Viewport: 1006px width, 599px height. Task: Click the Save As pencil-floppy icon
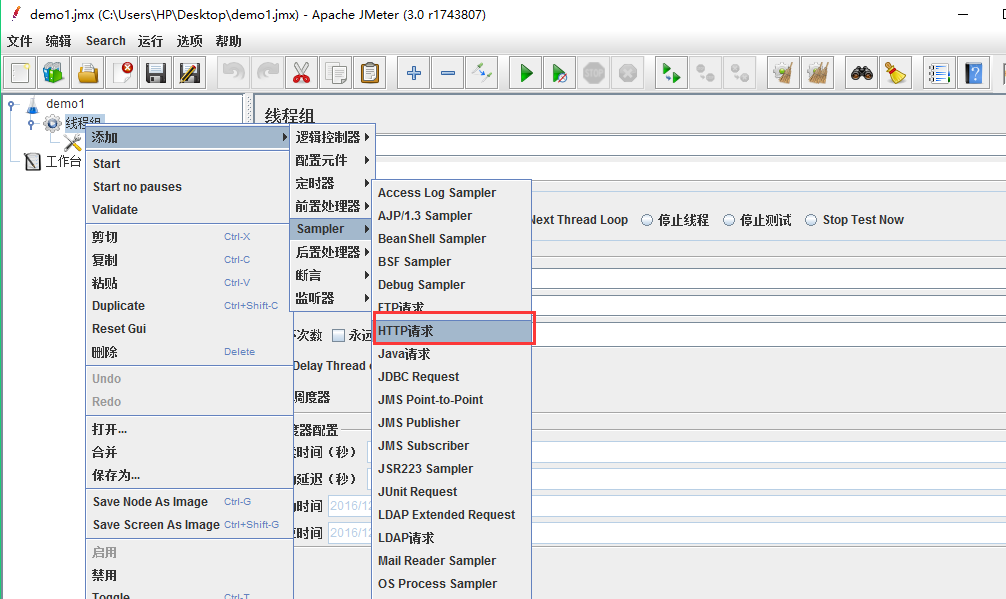pos(190,72)
